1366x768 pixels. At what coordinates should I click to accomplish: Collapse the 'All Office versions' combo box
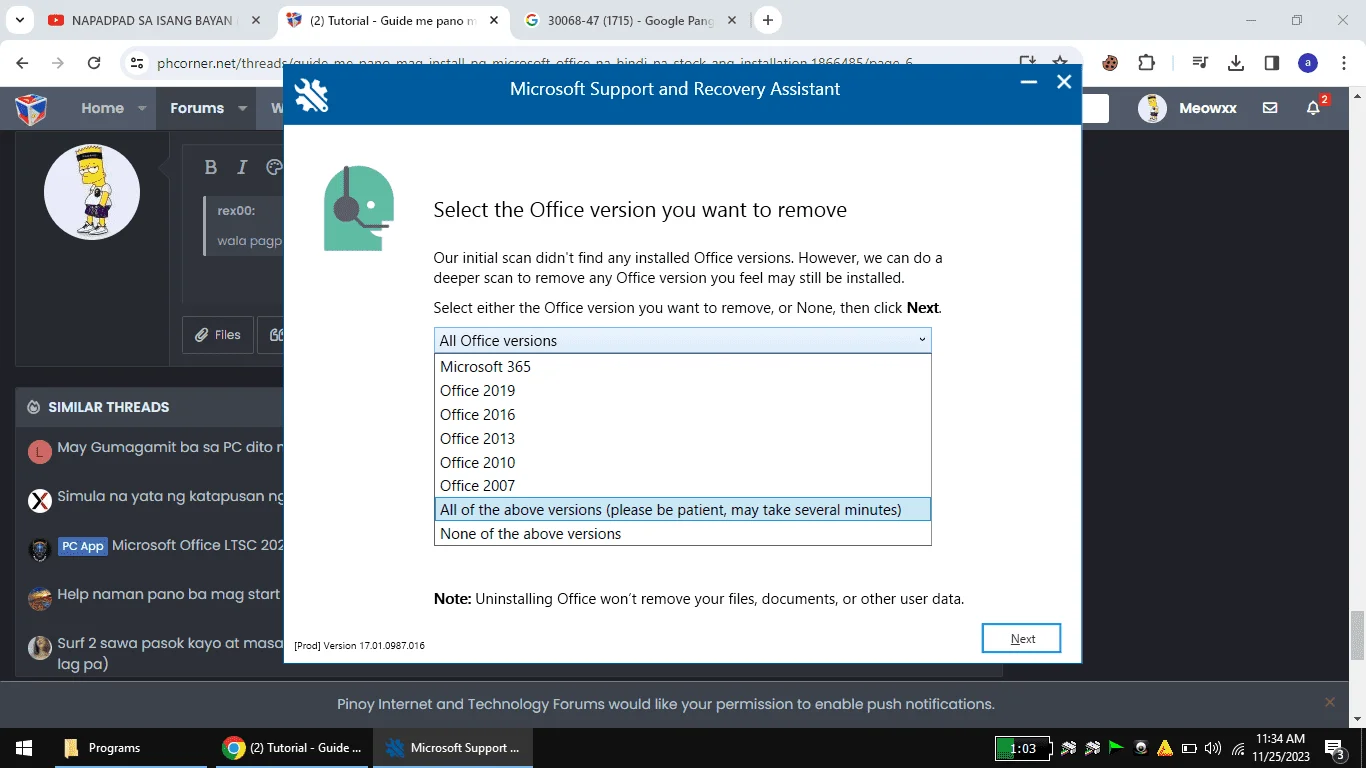[683, 341]
